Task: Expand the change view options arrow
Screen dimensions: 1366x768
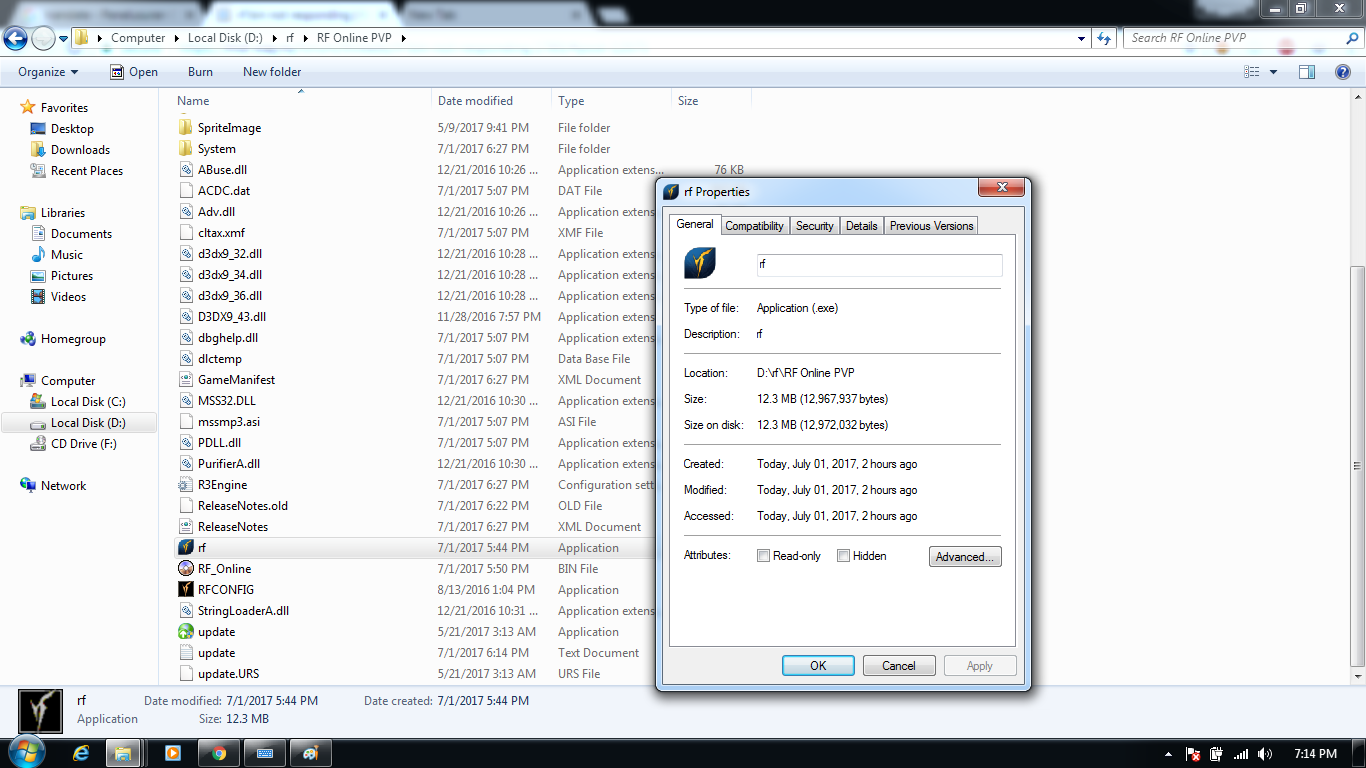Action: [1273, 72]
